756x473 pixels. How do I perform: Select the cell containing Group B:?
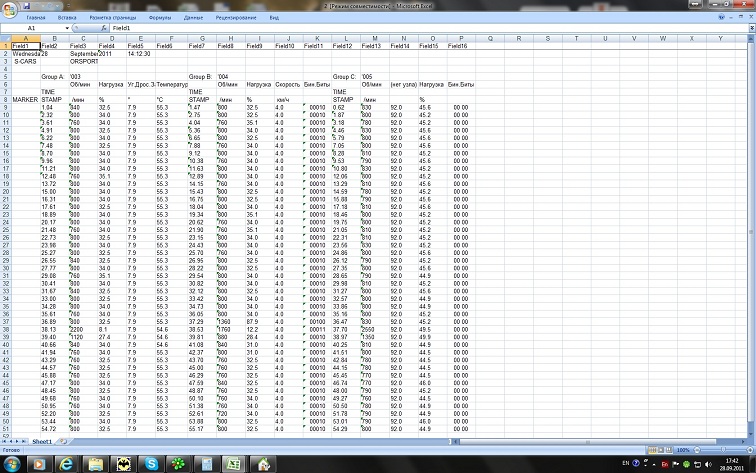(x=202, y=77)
